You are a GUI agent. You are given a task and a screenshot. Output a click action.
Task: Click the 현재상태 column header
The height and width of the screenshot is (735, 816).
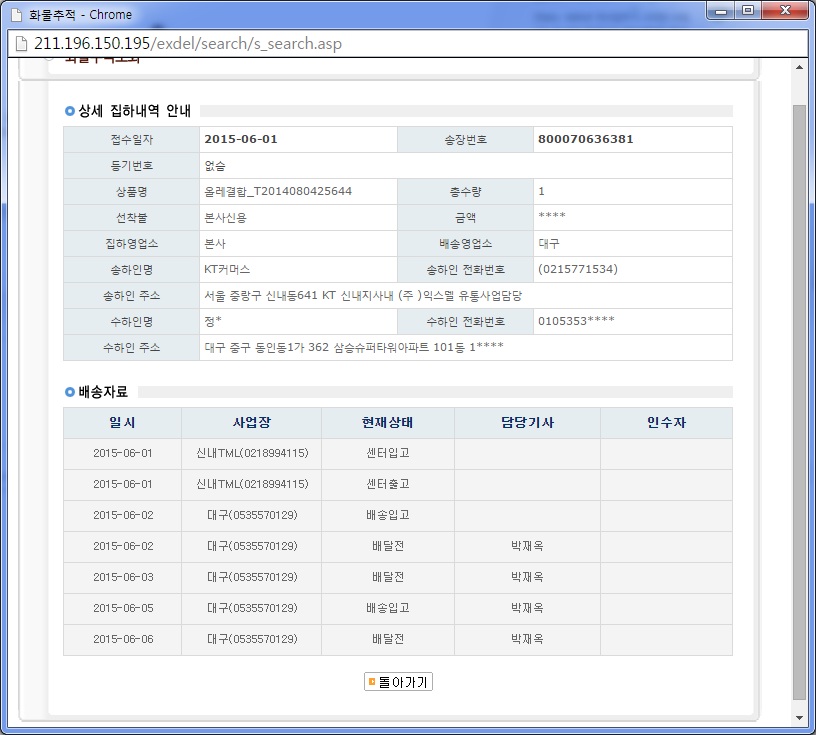[x=387, y=423]
